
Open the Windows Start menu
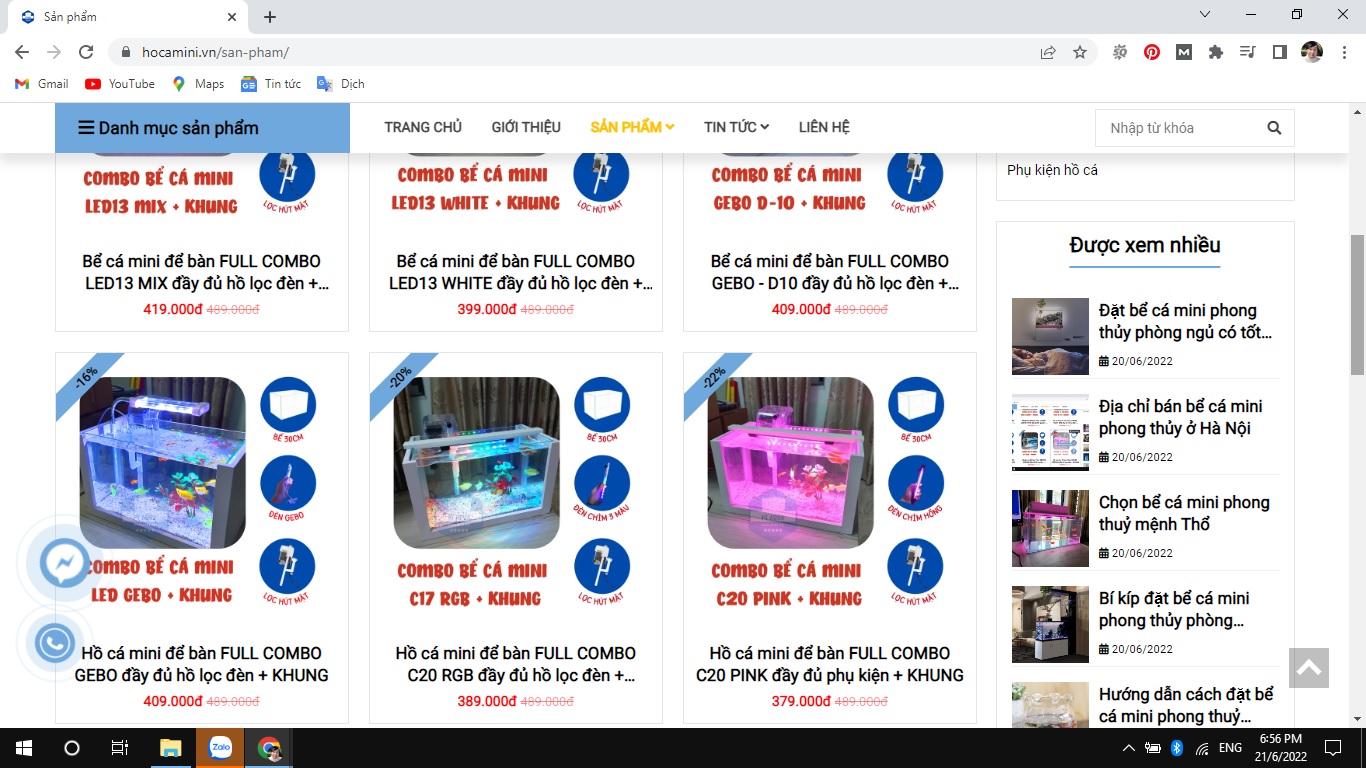(23, 748)
